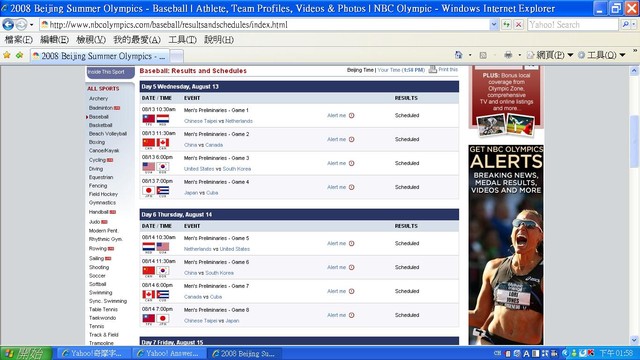Switch to Your Time display

click(401, 70)
